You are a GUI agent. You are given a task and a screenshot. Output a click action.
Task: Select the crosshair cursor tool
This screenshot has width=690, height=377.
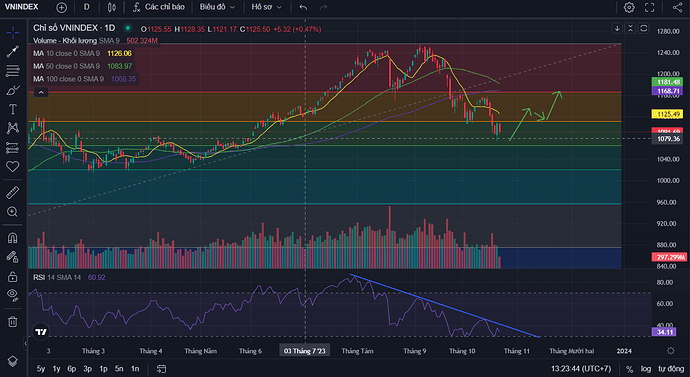tap(13, 32)
